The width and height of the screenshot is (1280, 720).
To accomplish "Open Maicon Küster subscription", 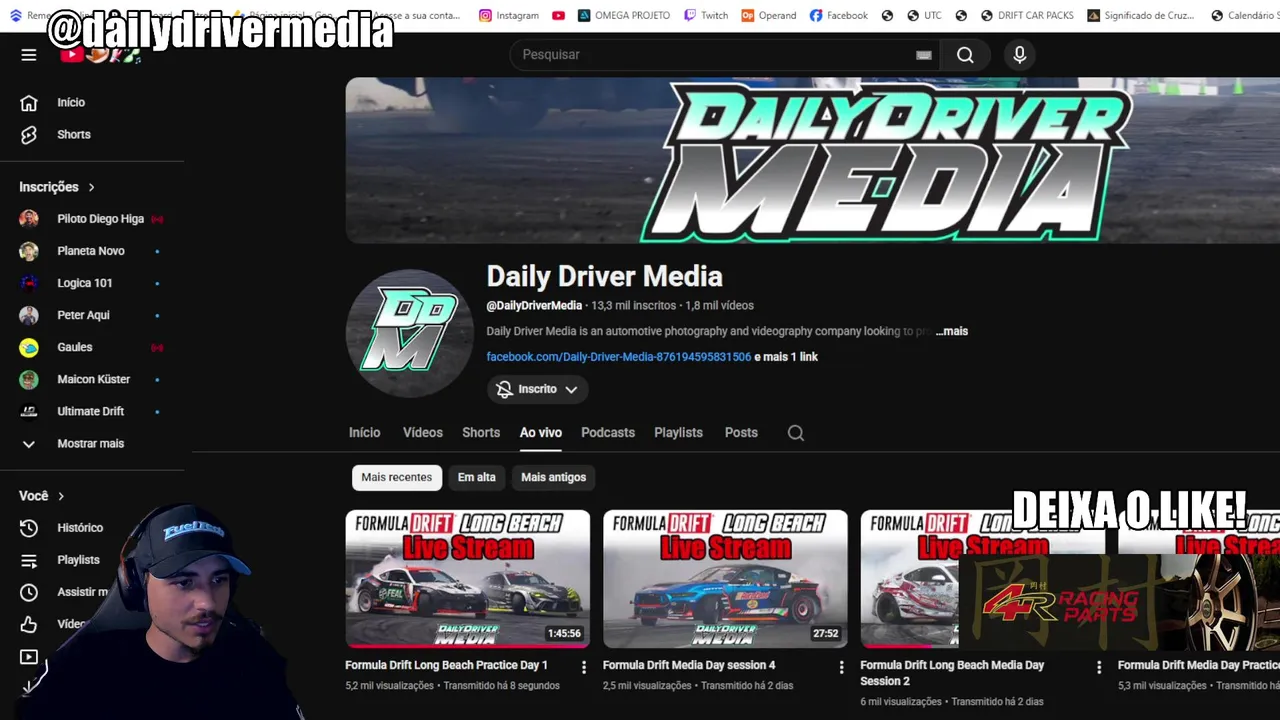I will click(92, 379).
